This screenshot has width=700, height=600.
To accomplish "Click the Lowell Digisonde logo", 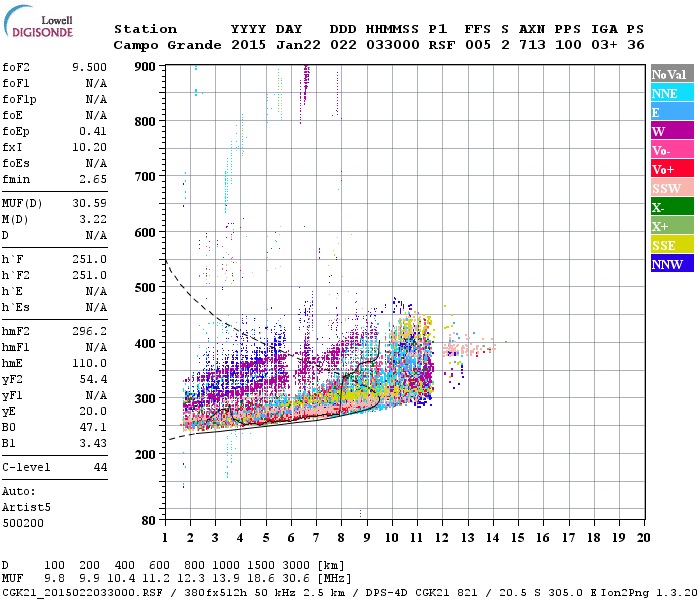I will coord(38,22).
